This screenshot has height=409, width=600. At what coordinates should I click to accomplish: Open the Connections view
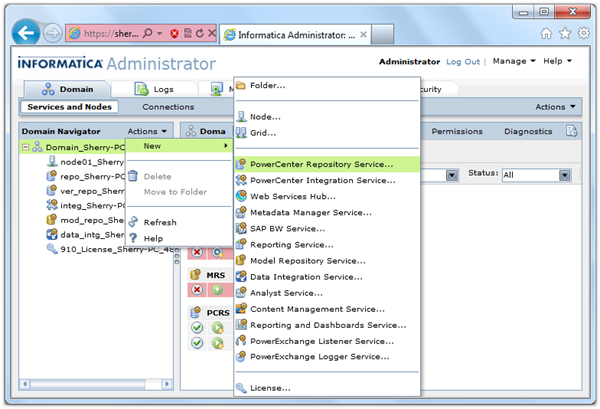168,107
